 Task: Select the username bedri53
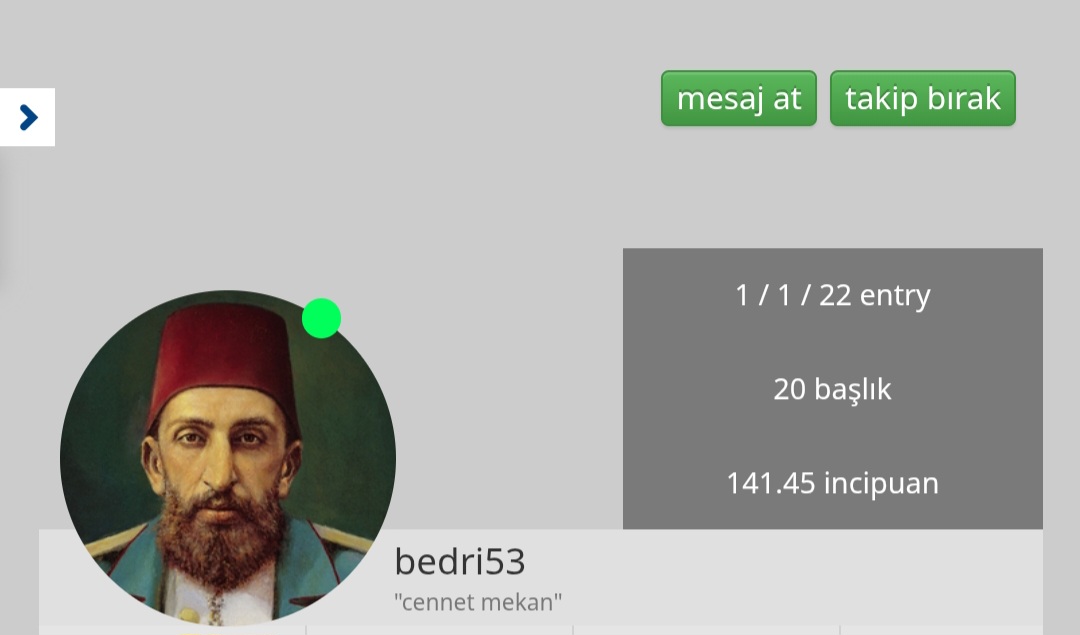tap(459, 561)
